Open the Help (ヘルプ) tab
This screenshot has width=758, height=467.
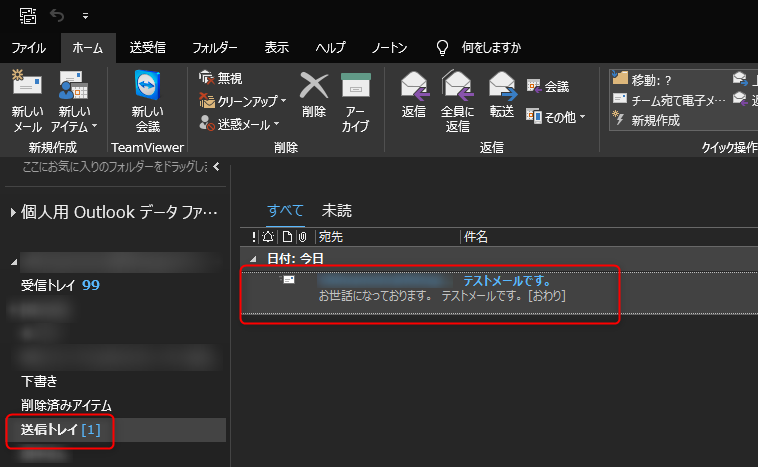331,47
